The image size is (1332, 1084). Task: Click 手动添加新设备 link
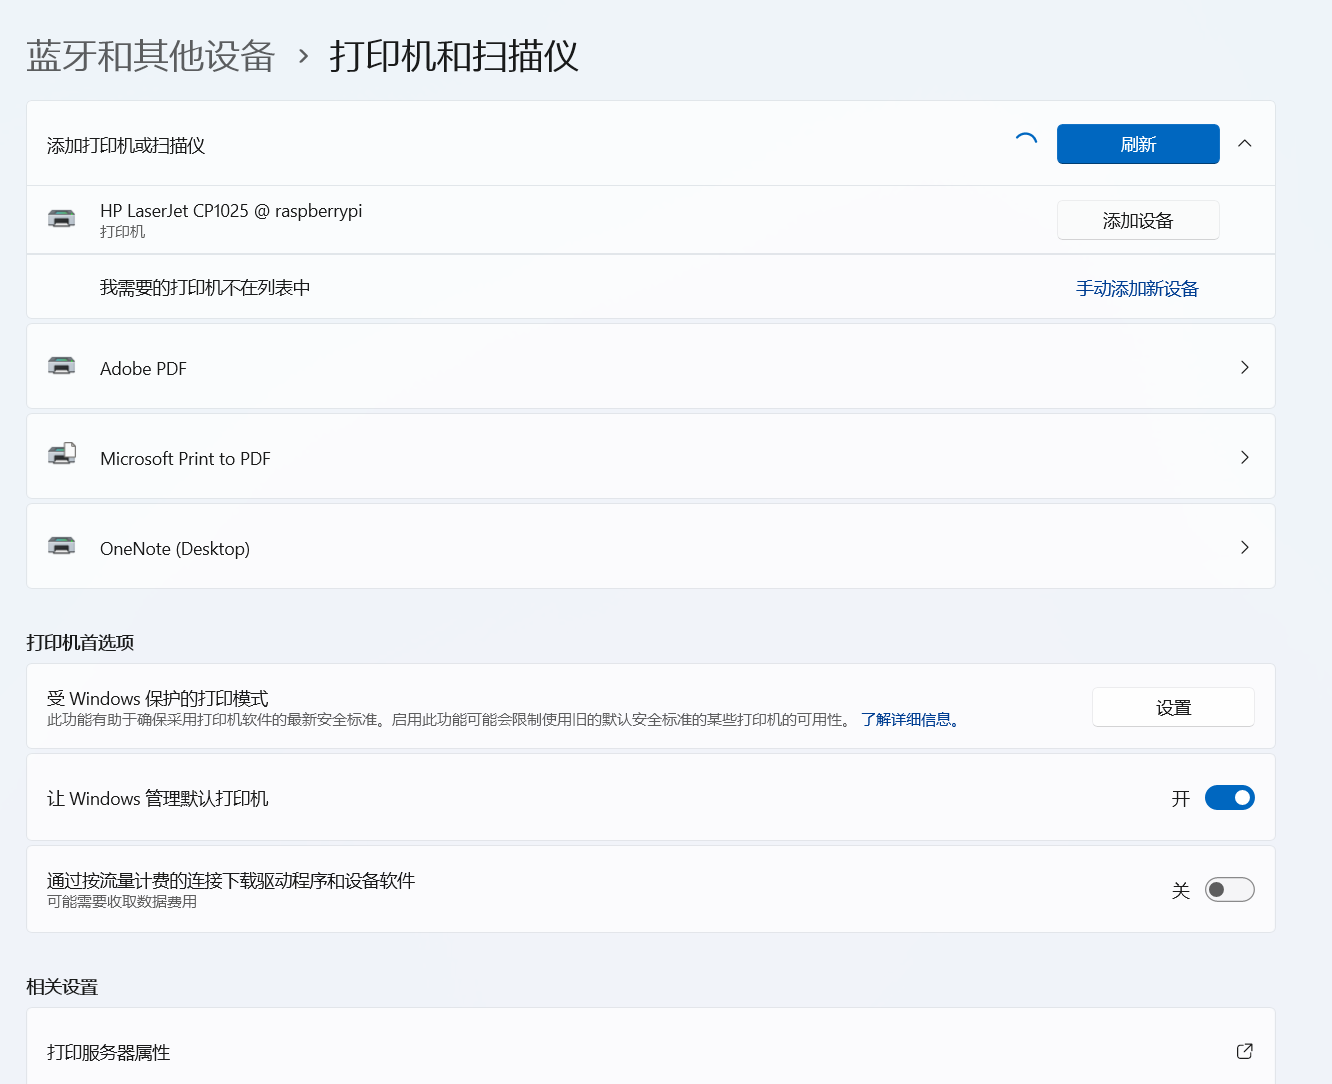coord(1136,289)
